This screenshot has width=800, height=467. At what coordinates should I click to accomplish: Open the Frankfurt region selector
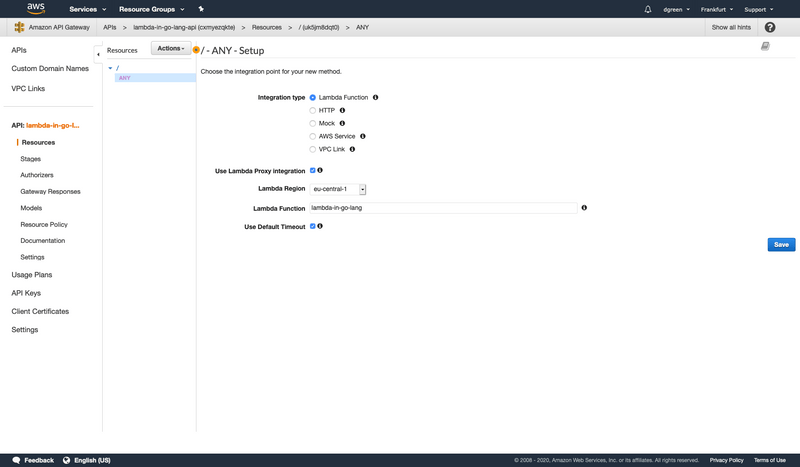(716, 9)
